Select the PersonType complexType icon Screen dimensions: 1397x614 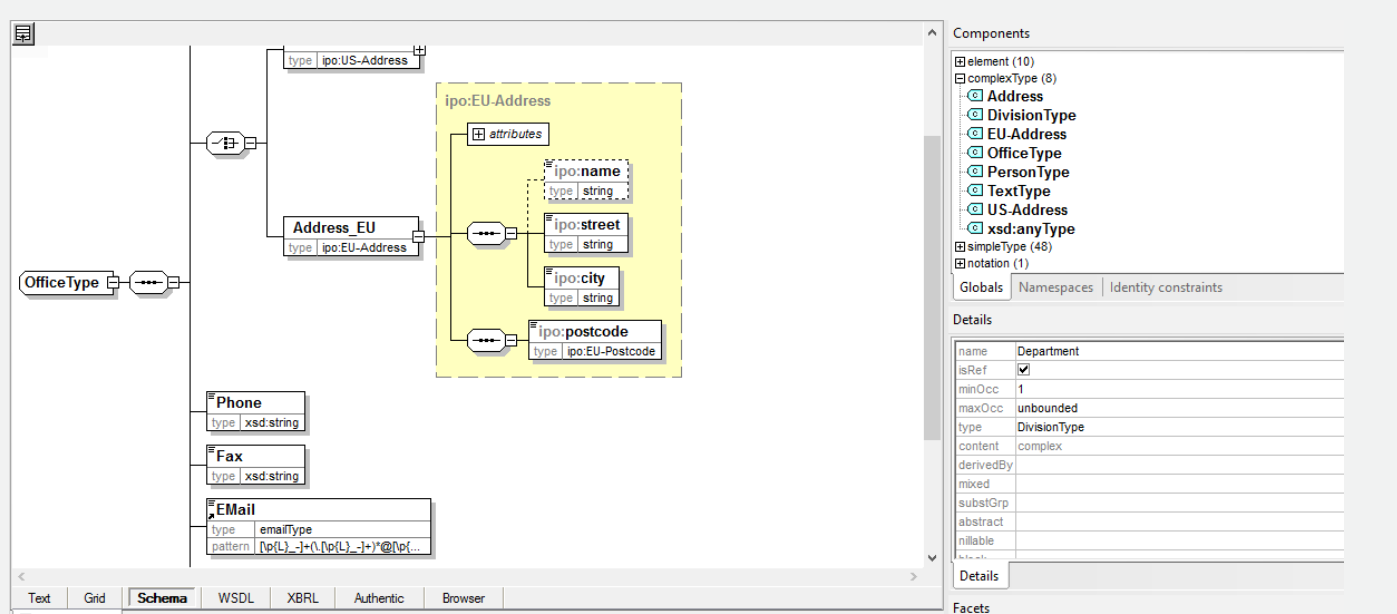click(975, 172)
